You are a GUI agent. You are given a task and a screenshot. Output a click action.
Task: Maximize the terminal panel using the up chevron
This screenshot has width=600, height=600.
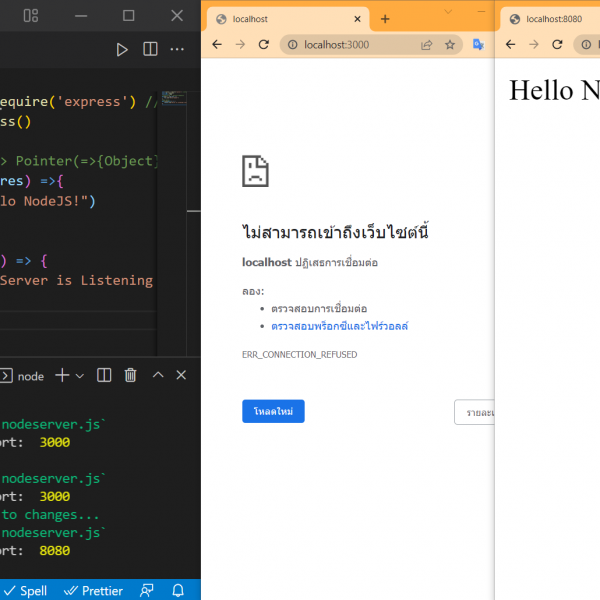[x=157, y=375]
